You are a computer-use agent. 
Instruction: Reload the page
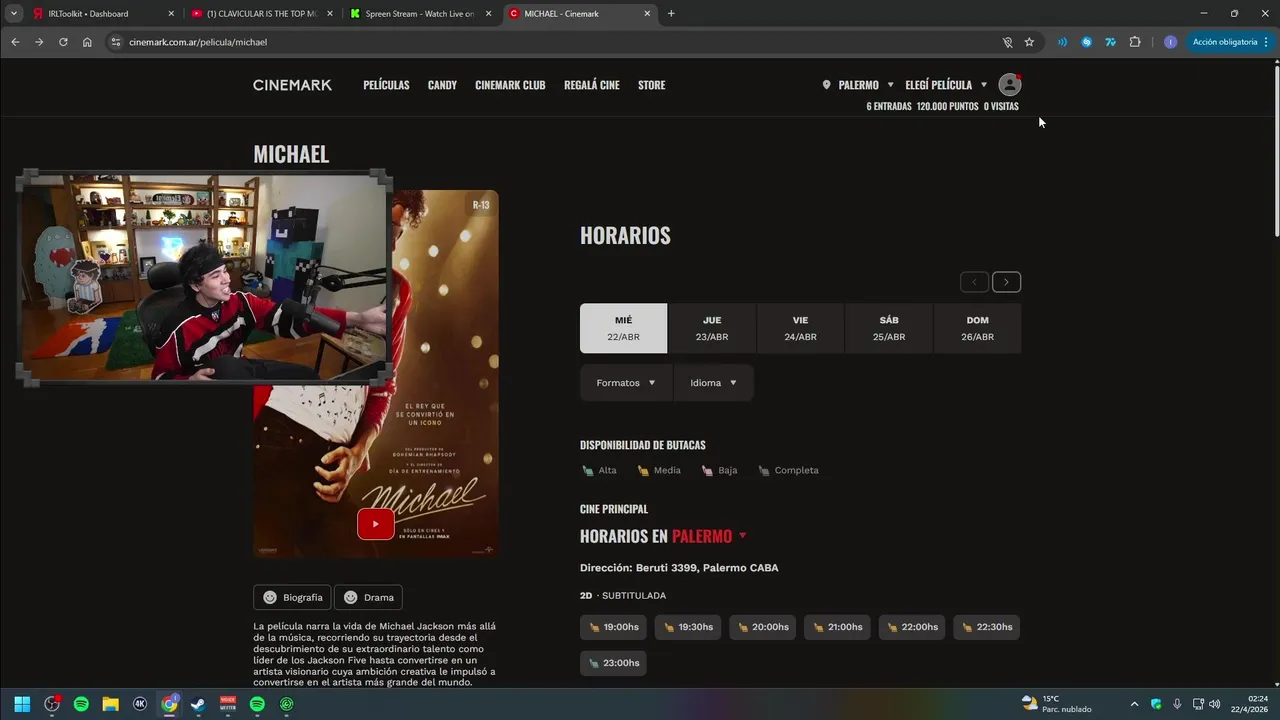pos(63,42)
